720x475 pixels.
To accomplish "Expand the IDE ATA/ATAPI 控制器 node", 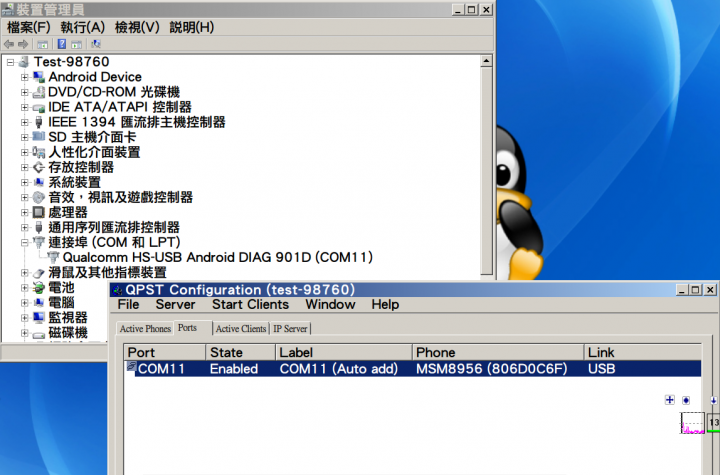I will [x=25, y=107].
